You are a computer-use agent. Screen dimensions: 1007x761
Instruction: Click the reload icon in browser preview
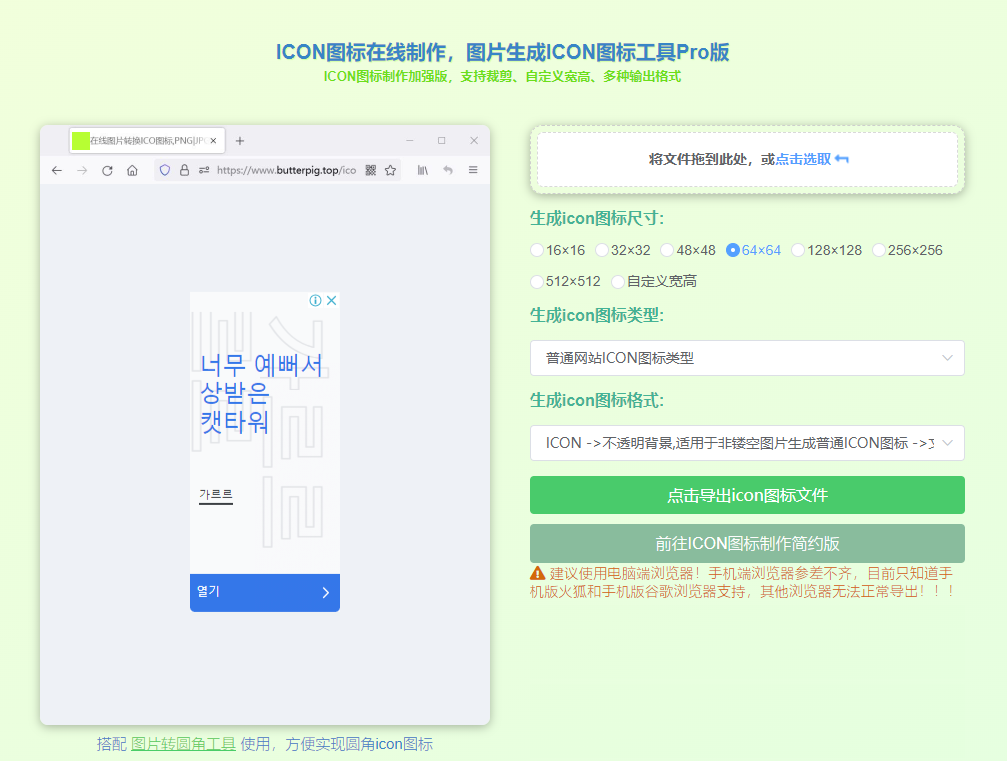(x=107, y=171)
